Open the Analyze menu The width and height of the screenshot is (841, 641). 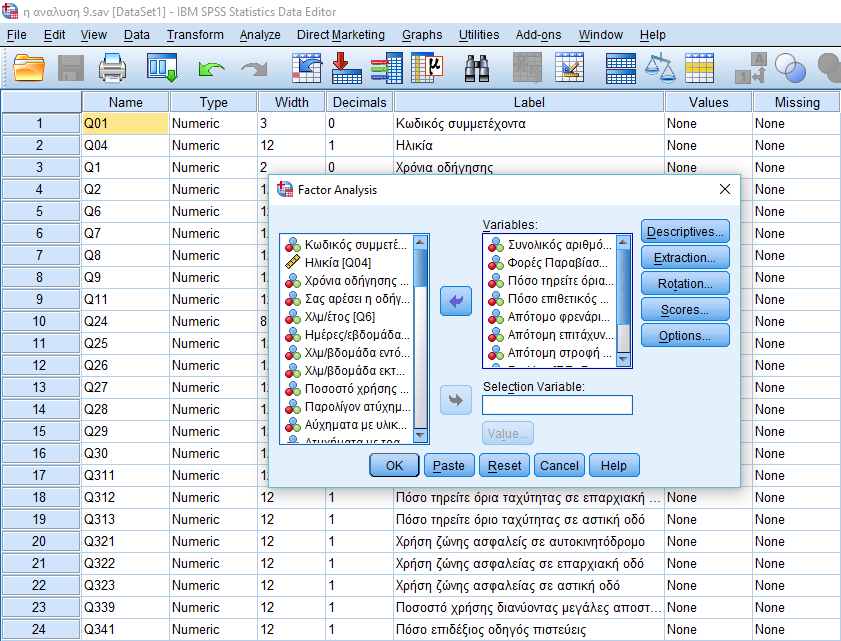click(260, 35)
